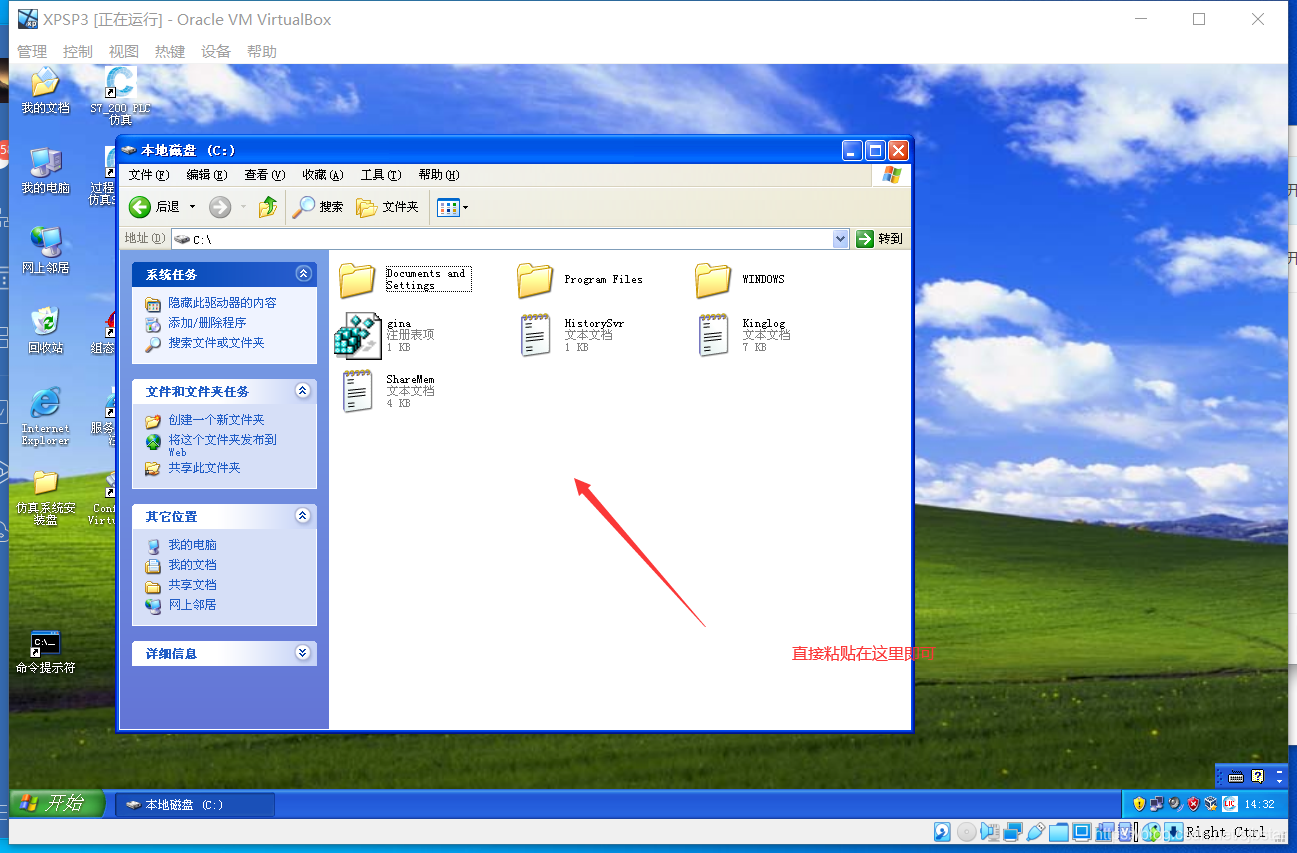
Task: Click 将这个文件夹发布到 Web link
Action: (222, 445)
